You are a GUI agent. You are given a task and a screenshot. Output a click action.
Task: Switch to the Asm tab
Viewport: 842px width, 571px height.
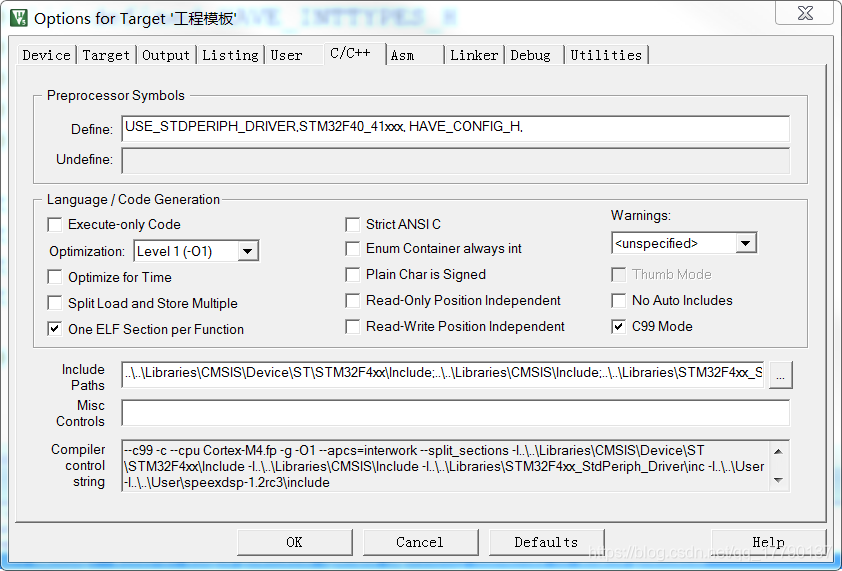click(415, 55)
